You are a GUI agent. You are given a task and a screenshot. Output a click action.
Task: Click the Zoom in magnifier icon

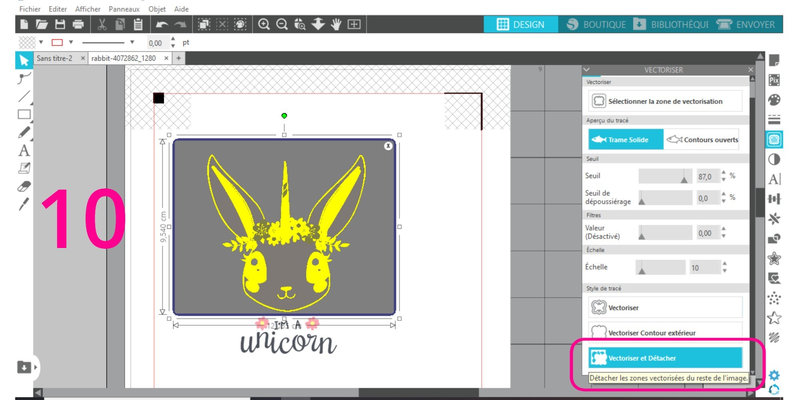pyautogui.click(x=264, y=23)
